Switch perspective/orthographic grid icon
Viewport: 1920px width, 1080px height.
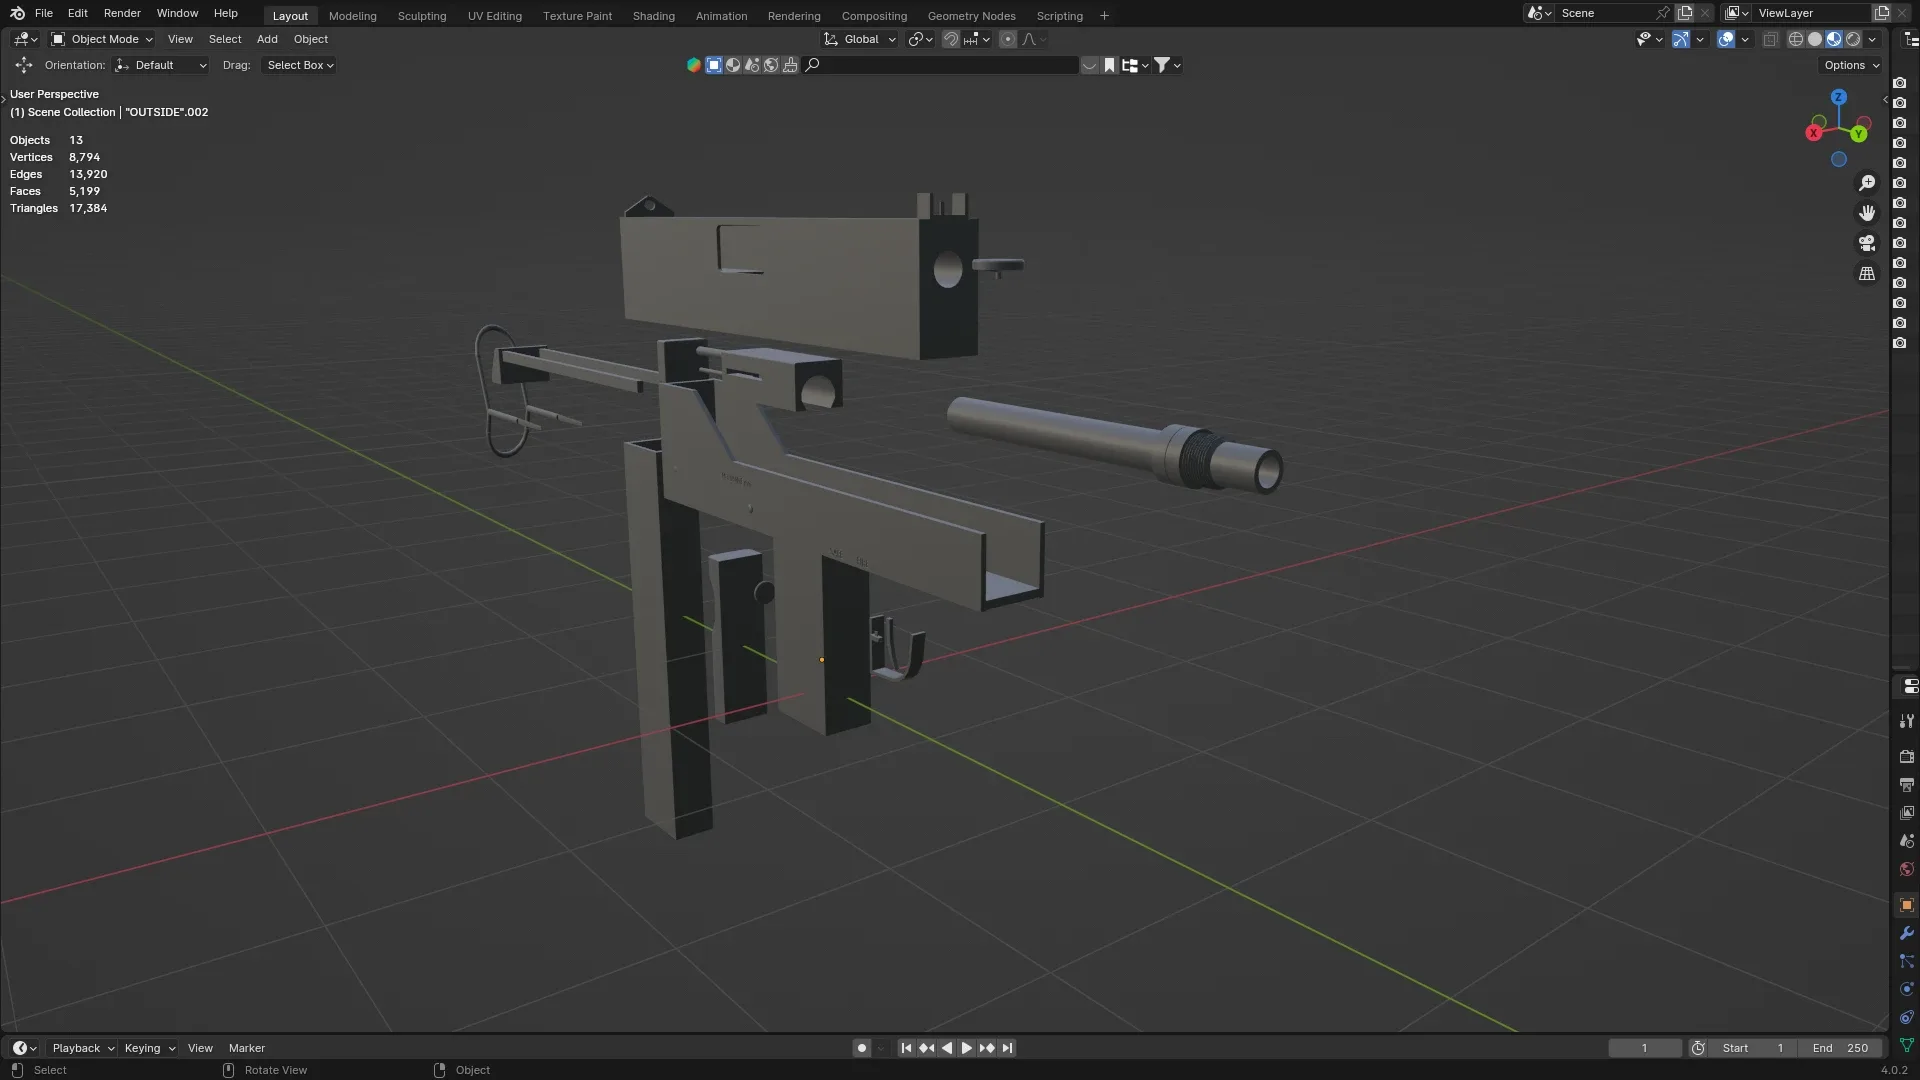point(1867,273)
